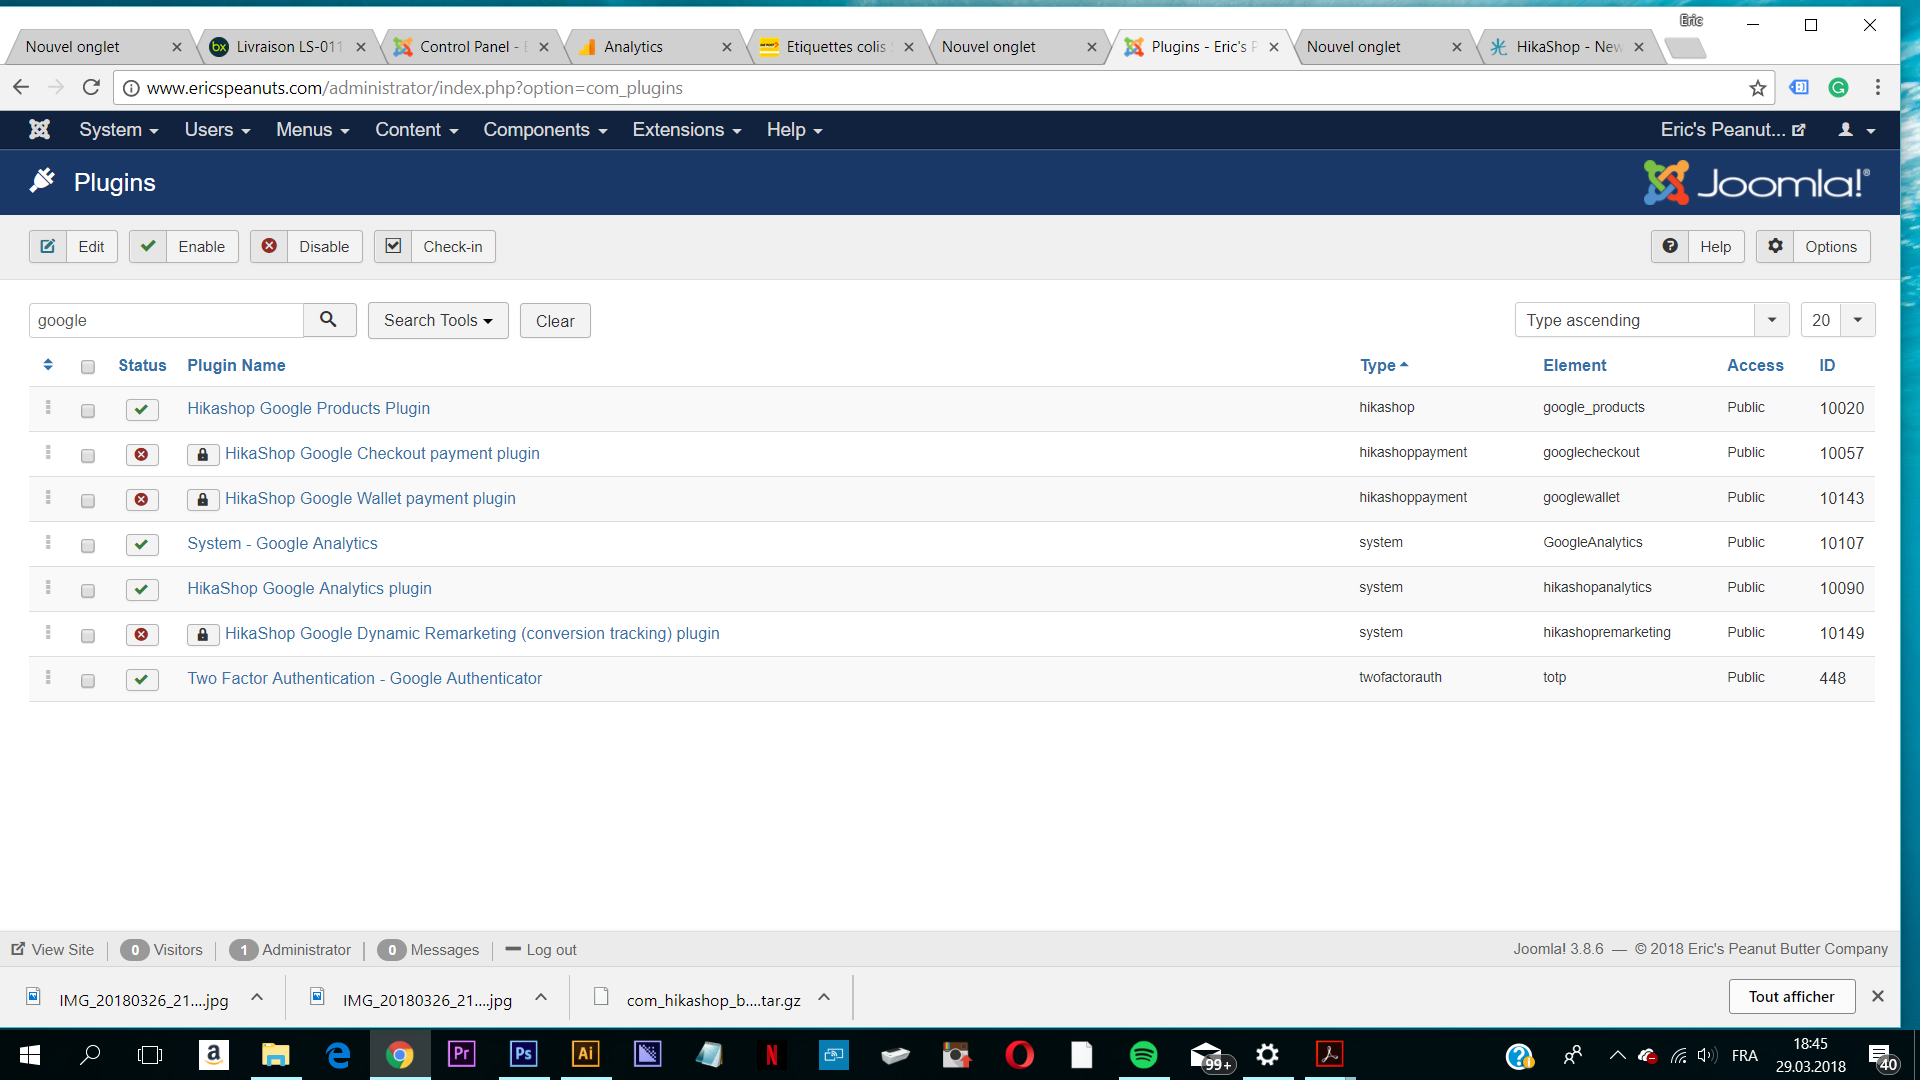This screenshot has height=1080, width=1920.
Task: Open Opera browser from the taskbar
Action: [x=1019, y=1055]
